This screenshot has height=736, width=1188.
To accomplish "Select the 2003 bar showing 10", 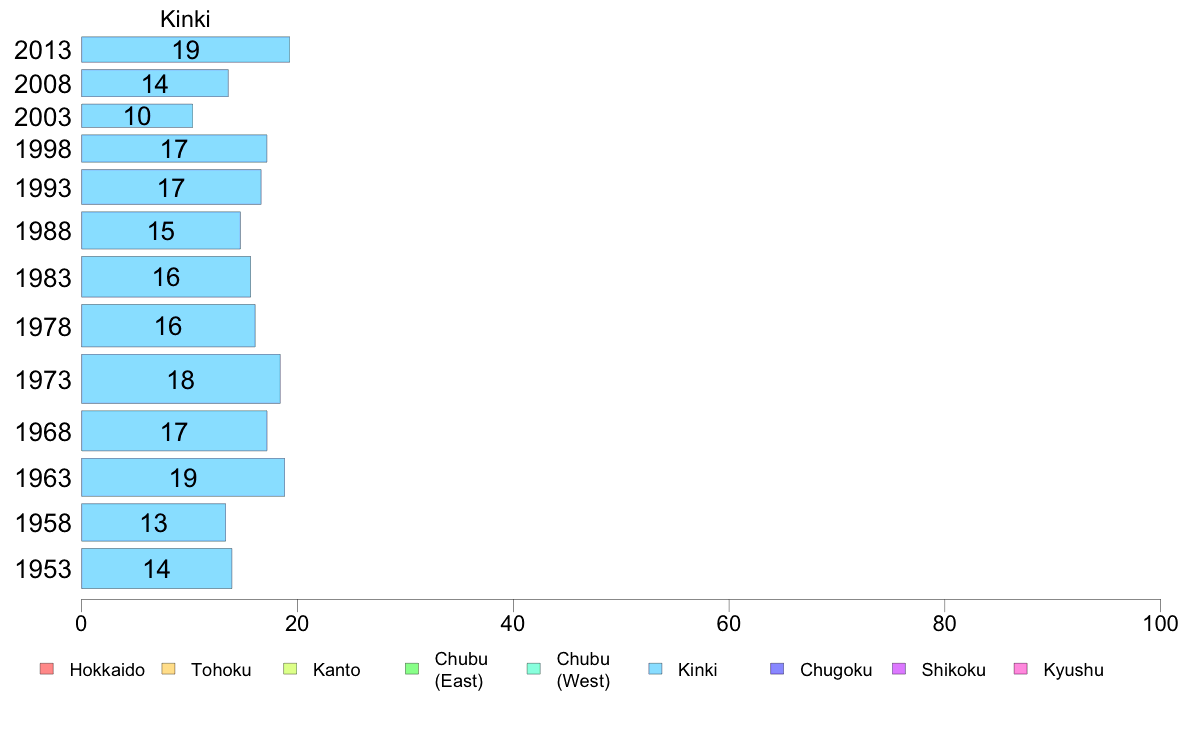I will coord(137,116).
